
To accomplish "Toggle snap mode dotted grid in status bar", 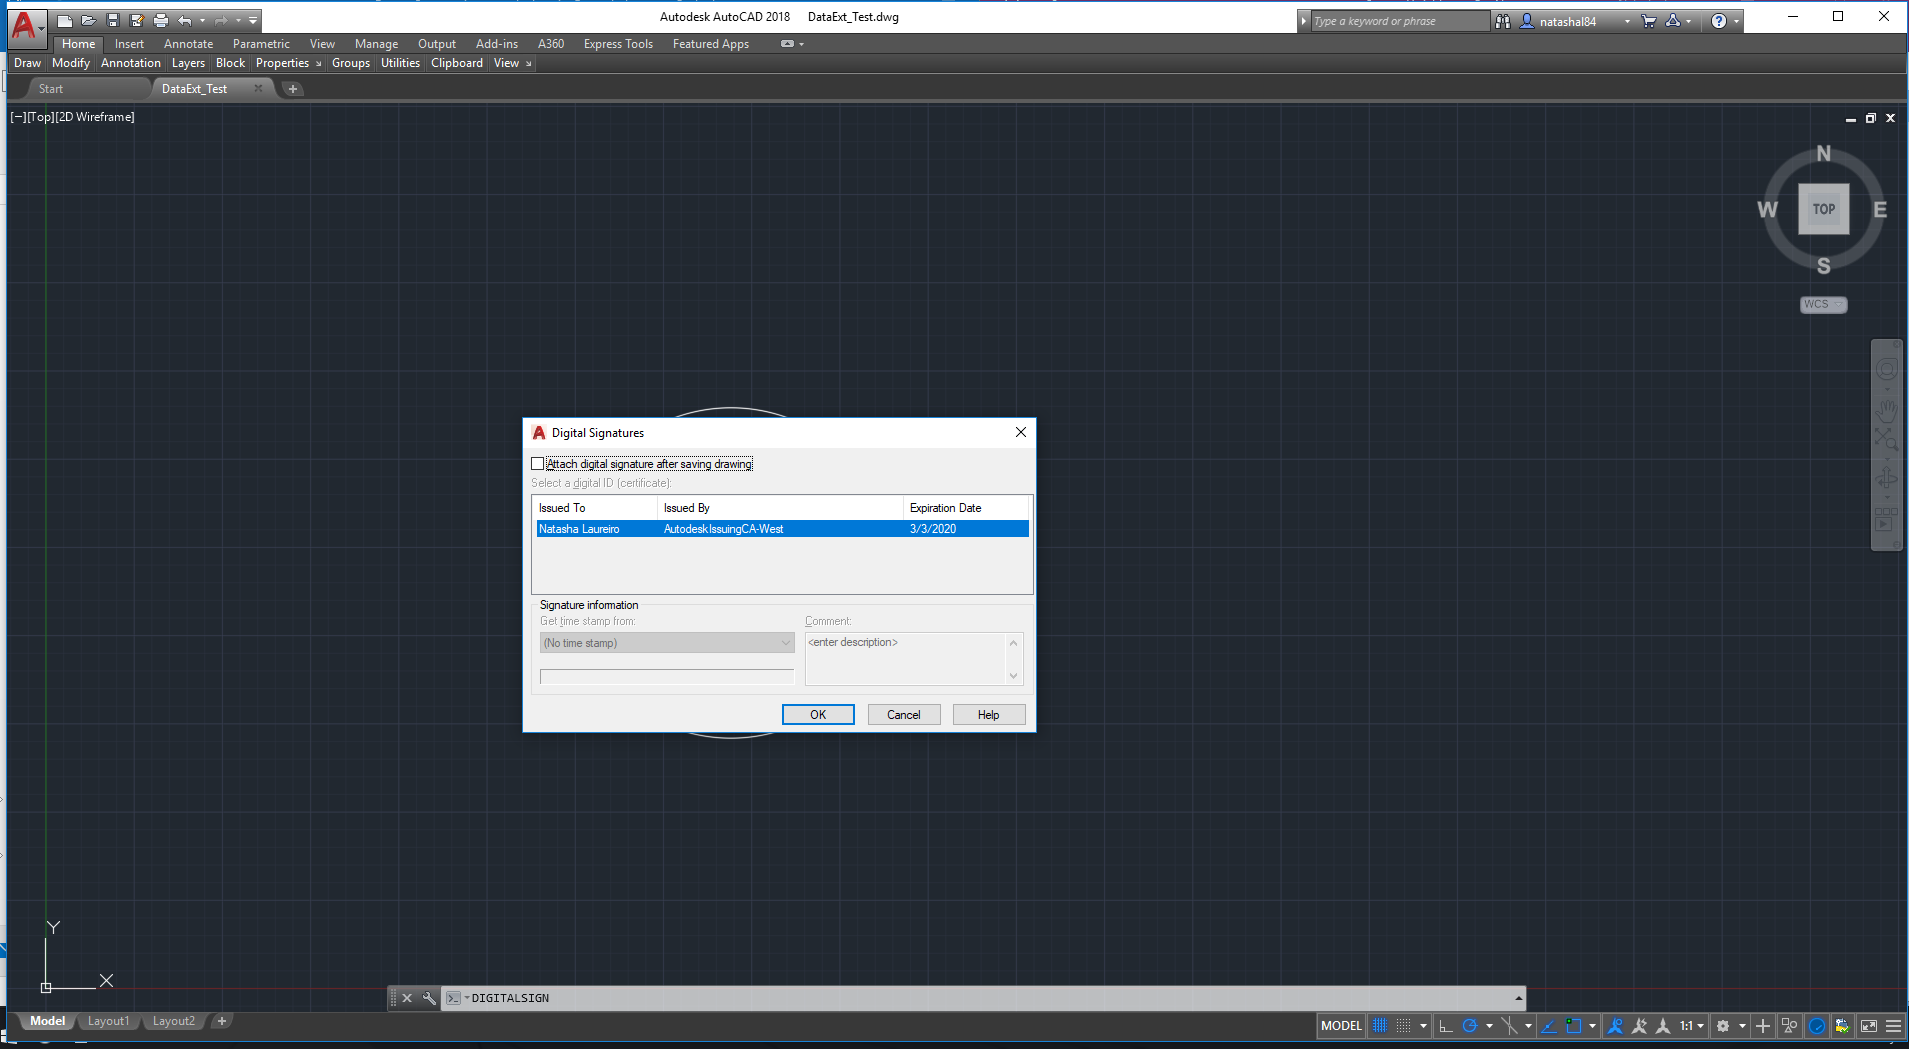I will (x=1404, y=1026).
